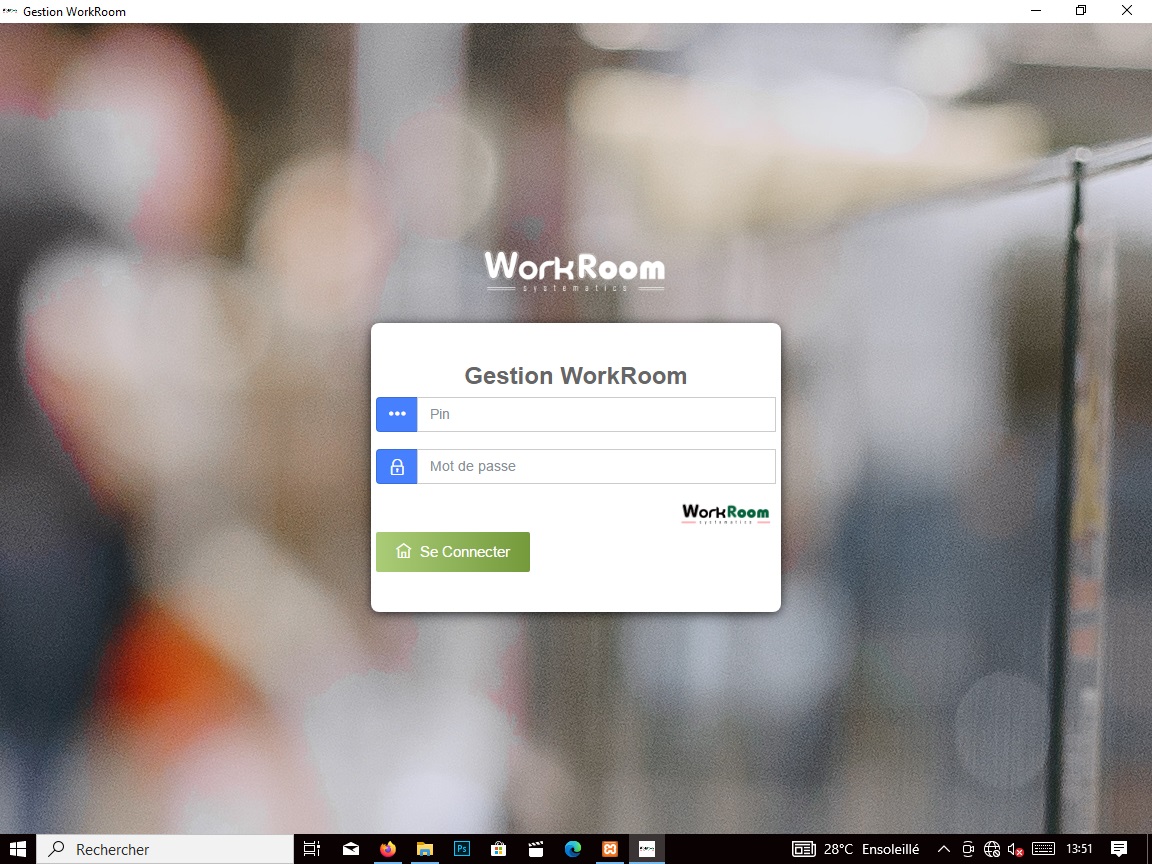Open Photoshop from the taskbar
The image size is (1152, 864).
[462, 849]
